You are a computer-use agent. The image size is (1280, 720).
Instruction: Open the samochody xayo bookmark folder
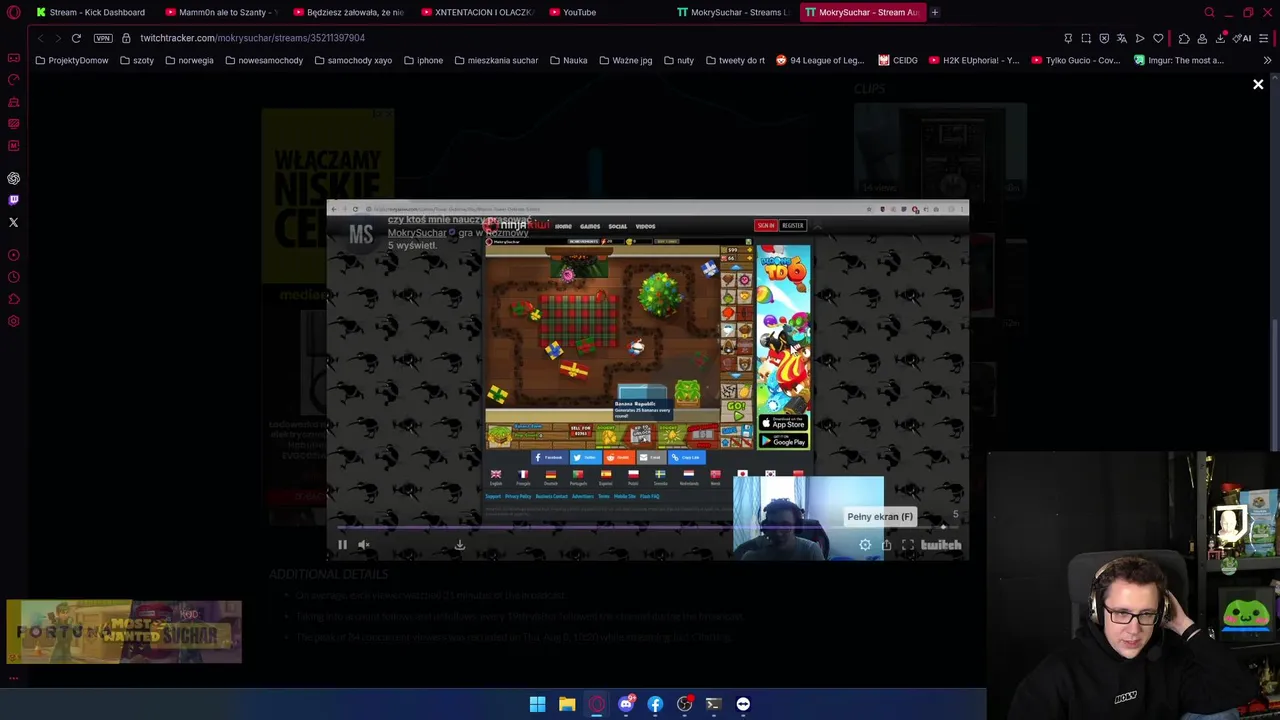pyautogui.click(x=353, y=60)
